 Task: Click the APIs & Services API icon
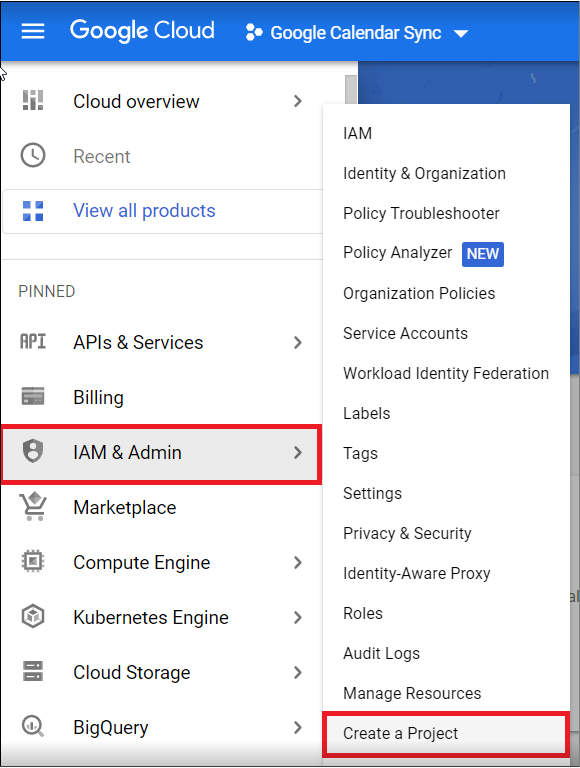33,341
